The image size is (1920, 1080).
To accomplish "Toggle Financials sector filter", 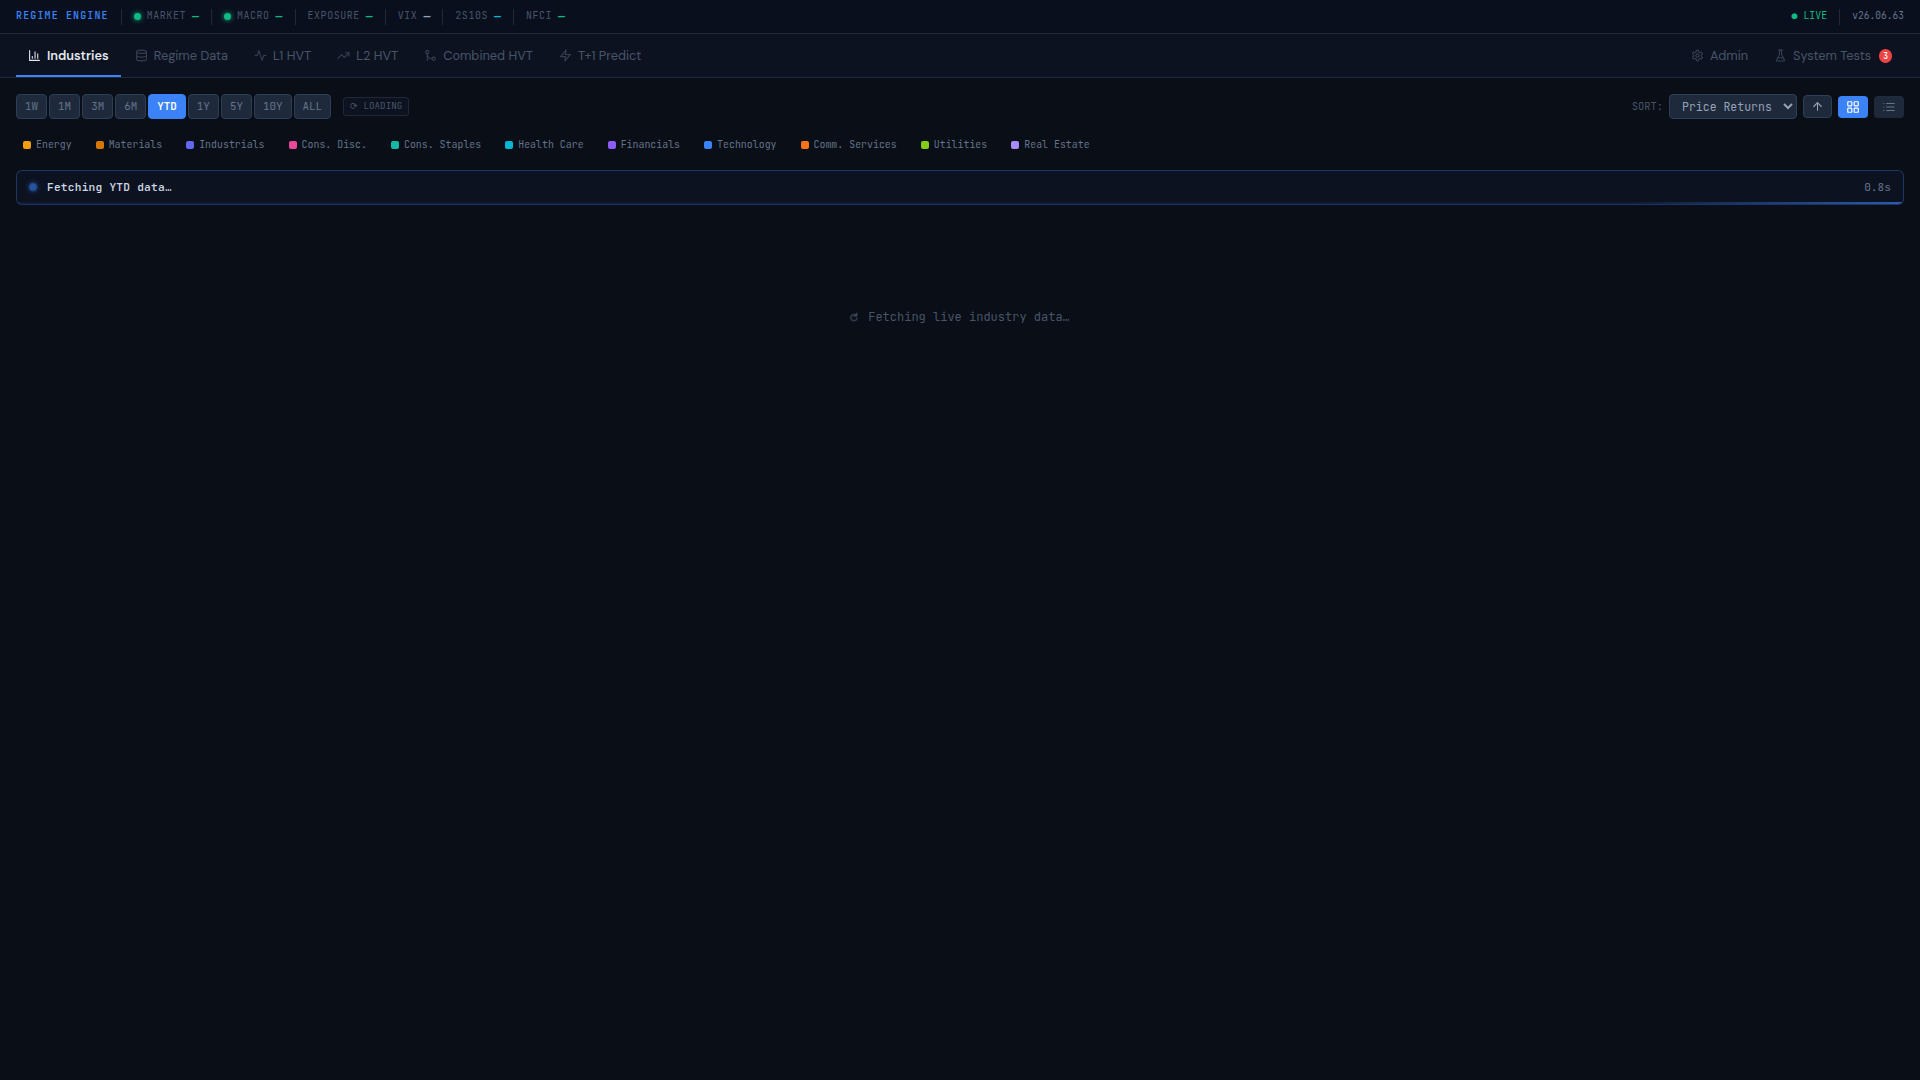I will [x=644, y=145].
